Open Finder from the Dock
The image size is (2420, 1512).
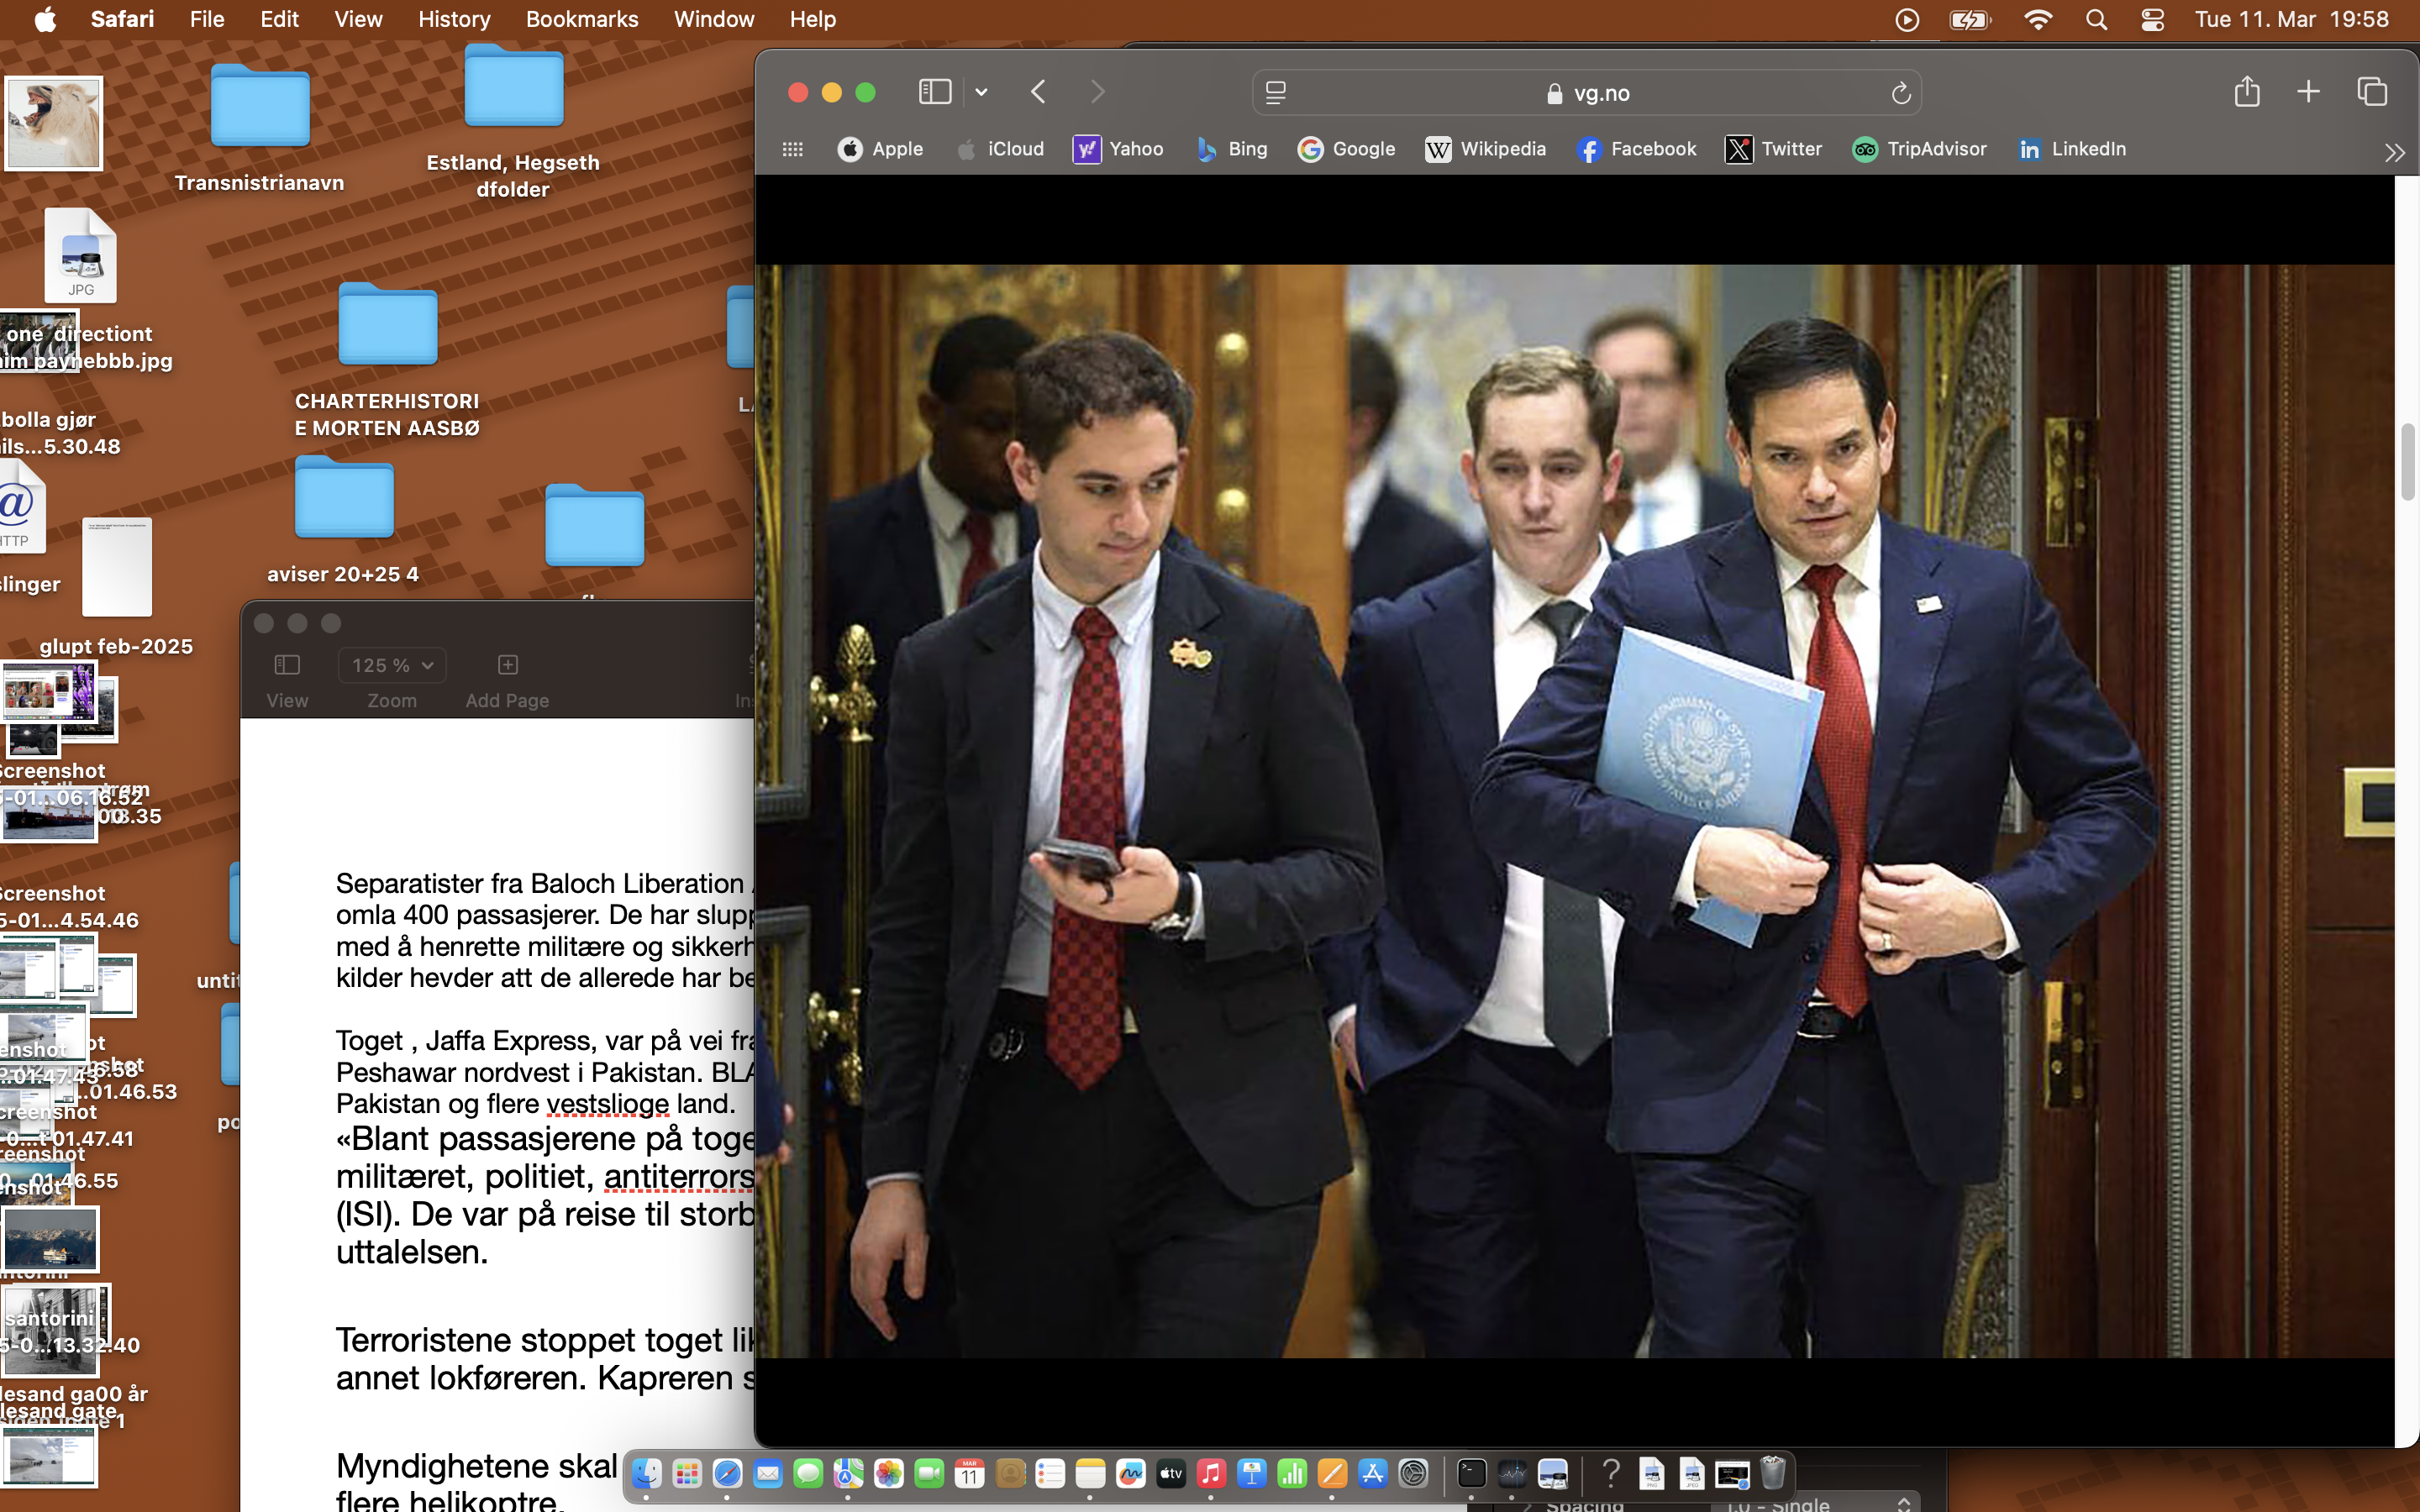pyautogui.click(x=647, y=1473)
